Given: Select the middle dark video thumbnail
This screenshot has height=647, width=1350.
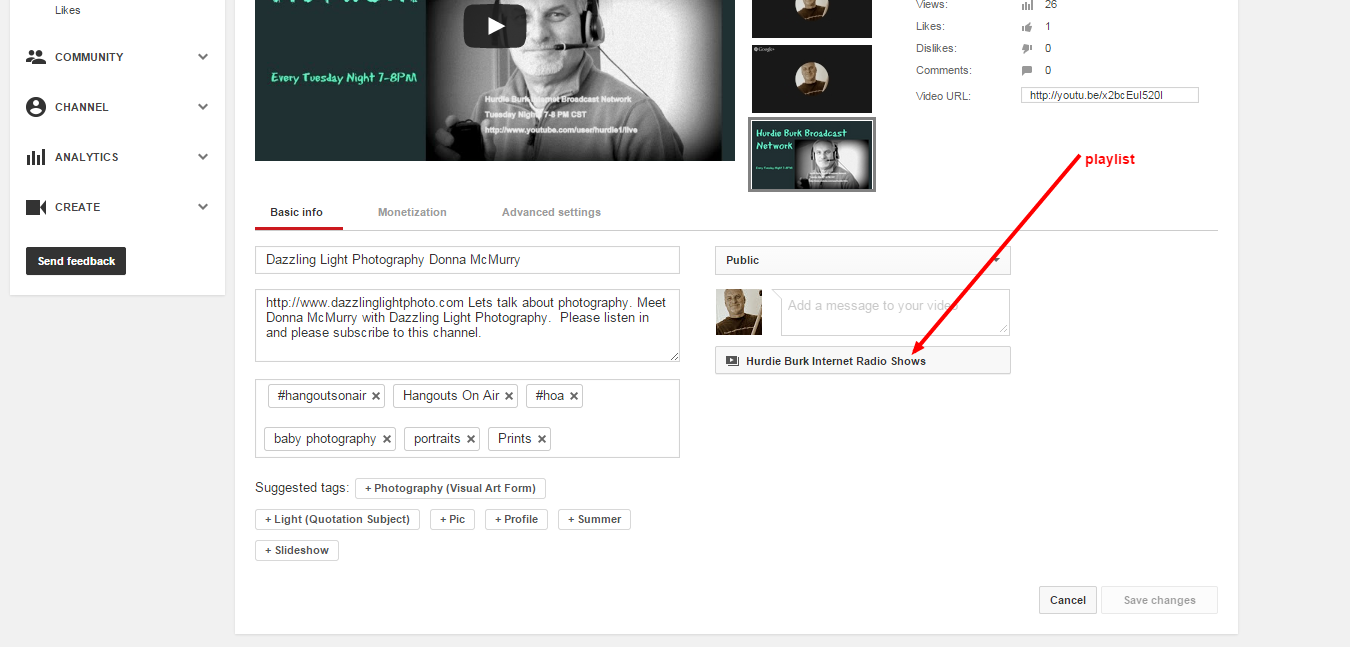Looking at the screenshot, I should [812, 79].
